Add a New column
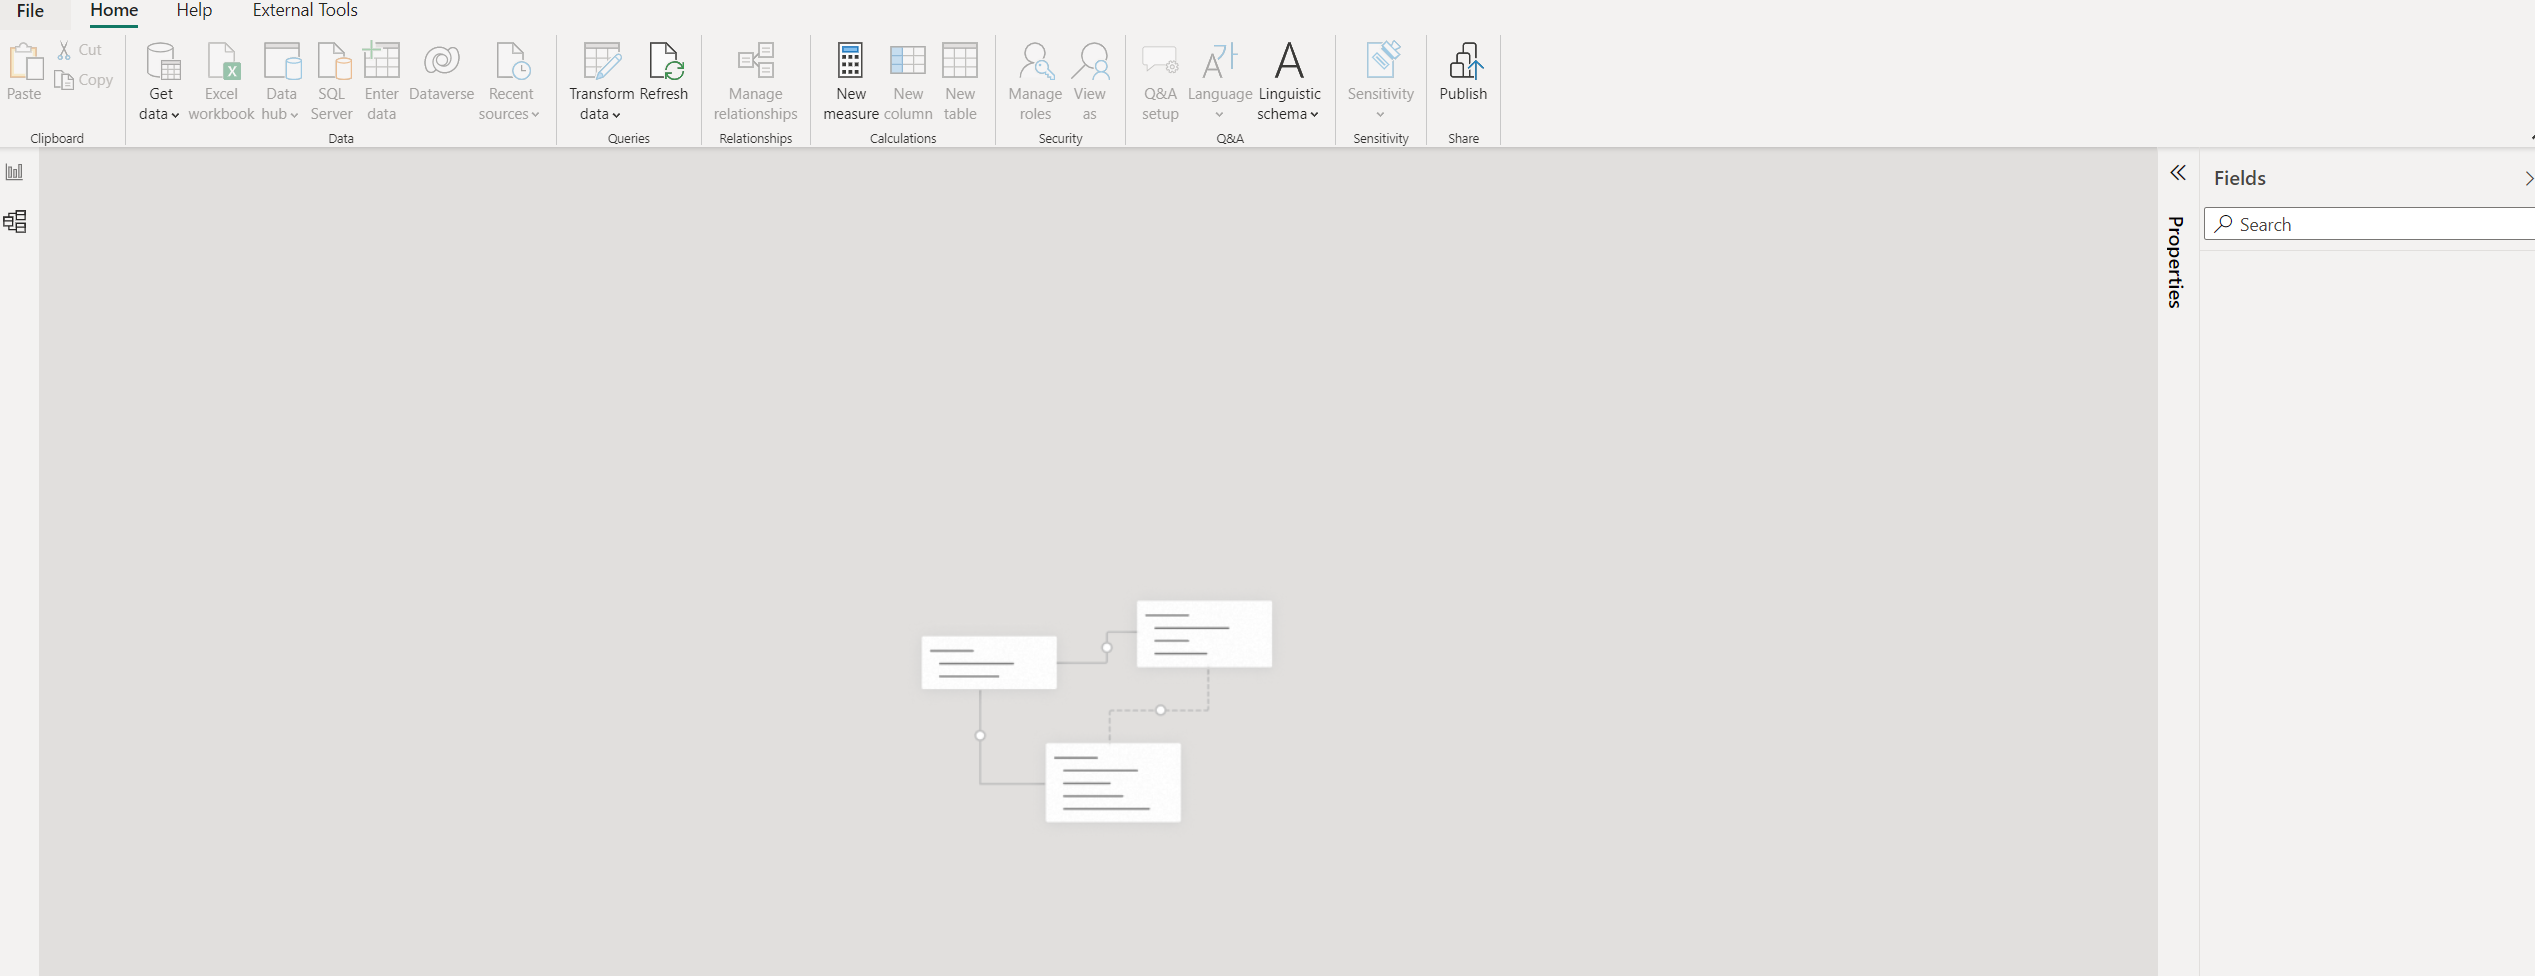 click(x=908, y=82)
